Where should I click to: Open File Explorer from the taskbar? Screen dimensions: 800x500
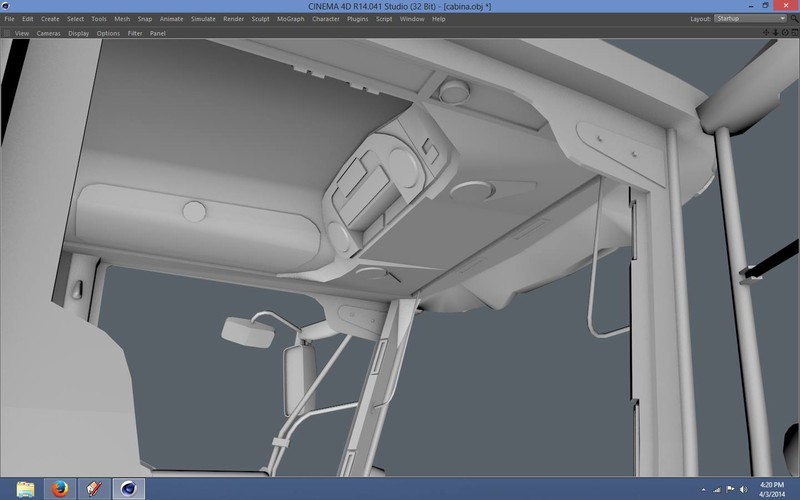coord(25,489)
